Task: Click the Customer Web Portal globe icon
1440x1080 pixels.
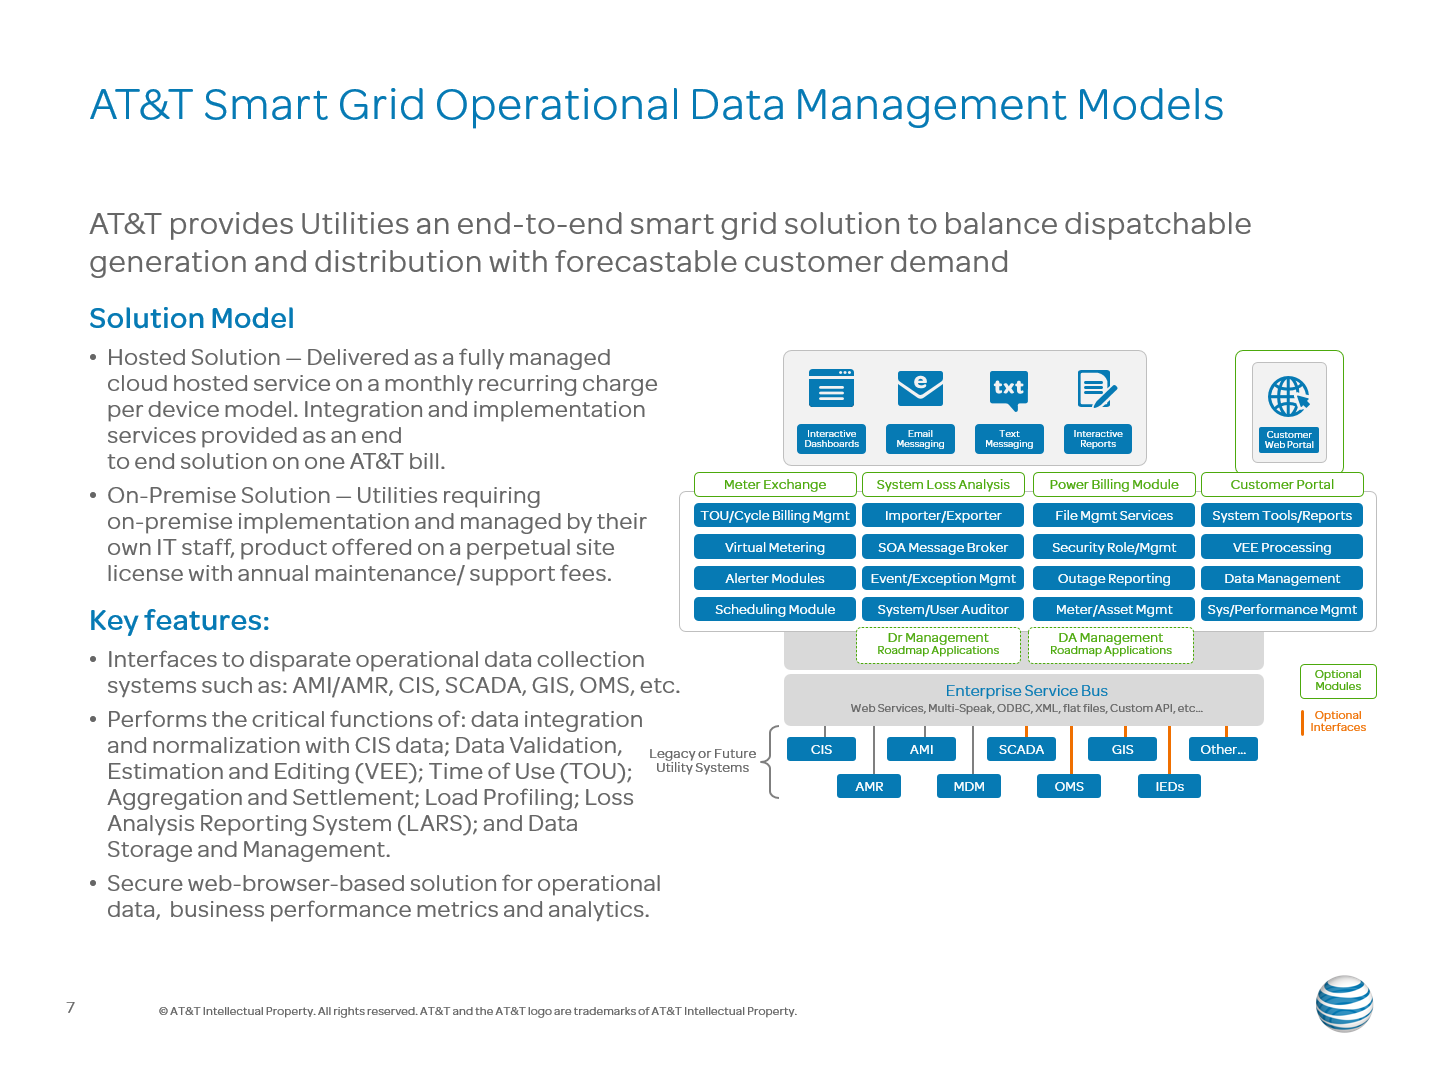Action: 1289,397
